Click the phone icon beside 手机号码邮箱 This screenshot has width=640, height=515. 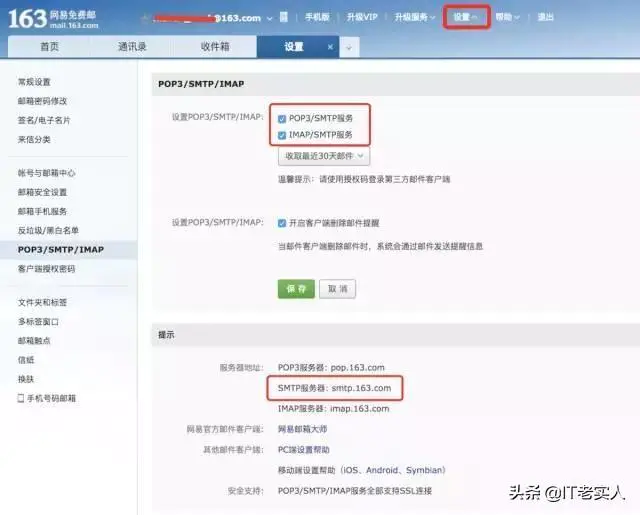(20, 398)
